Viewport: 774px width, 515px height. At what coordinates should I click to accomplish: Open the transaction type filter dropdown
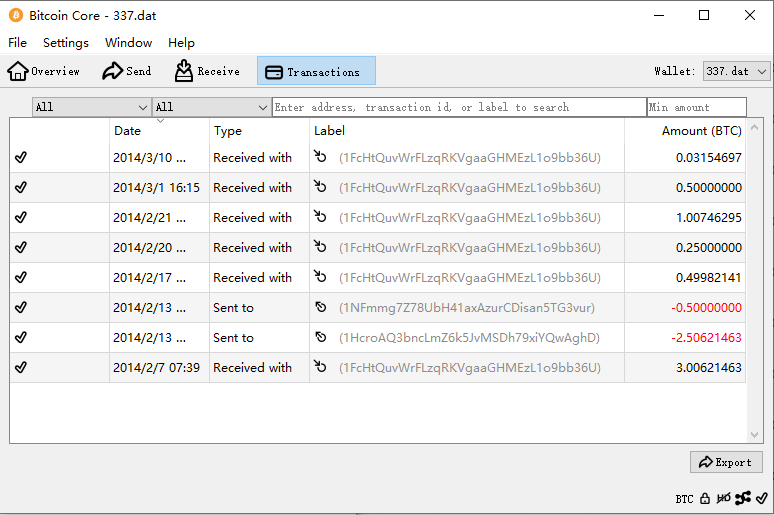tap(211, 107)
